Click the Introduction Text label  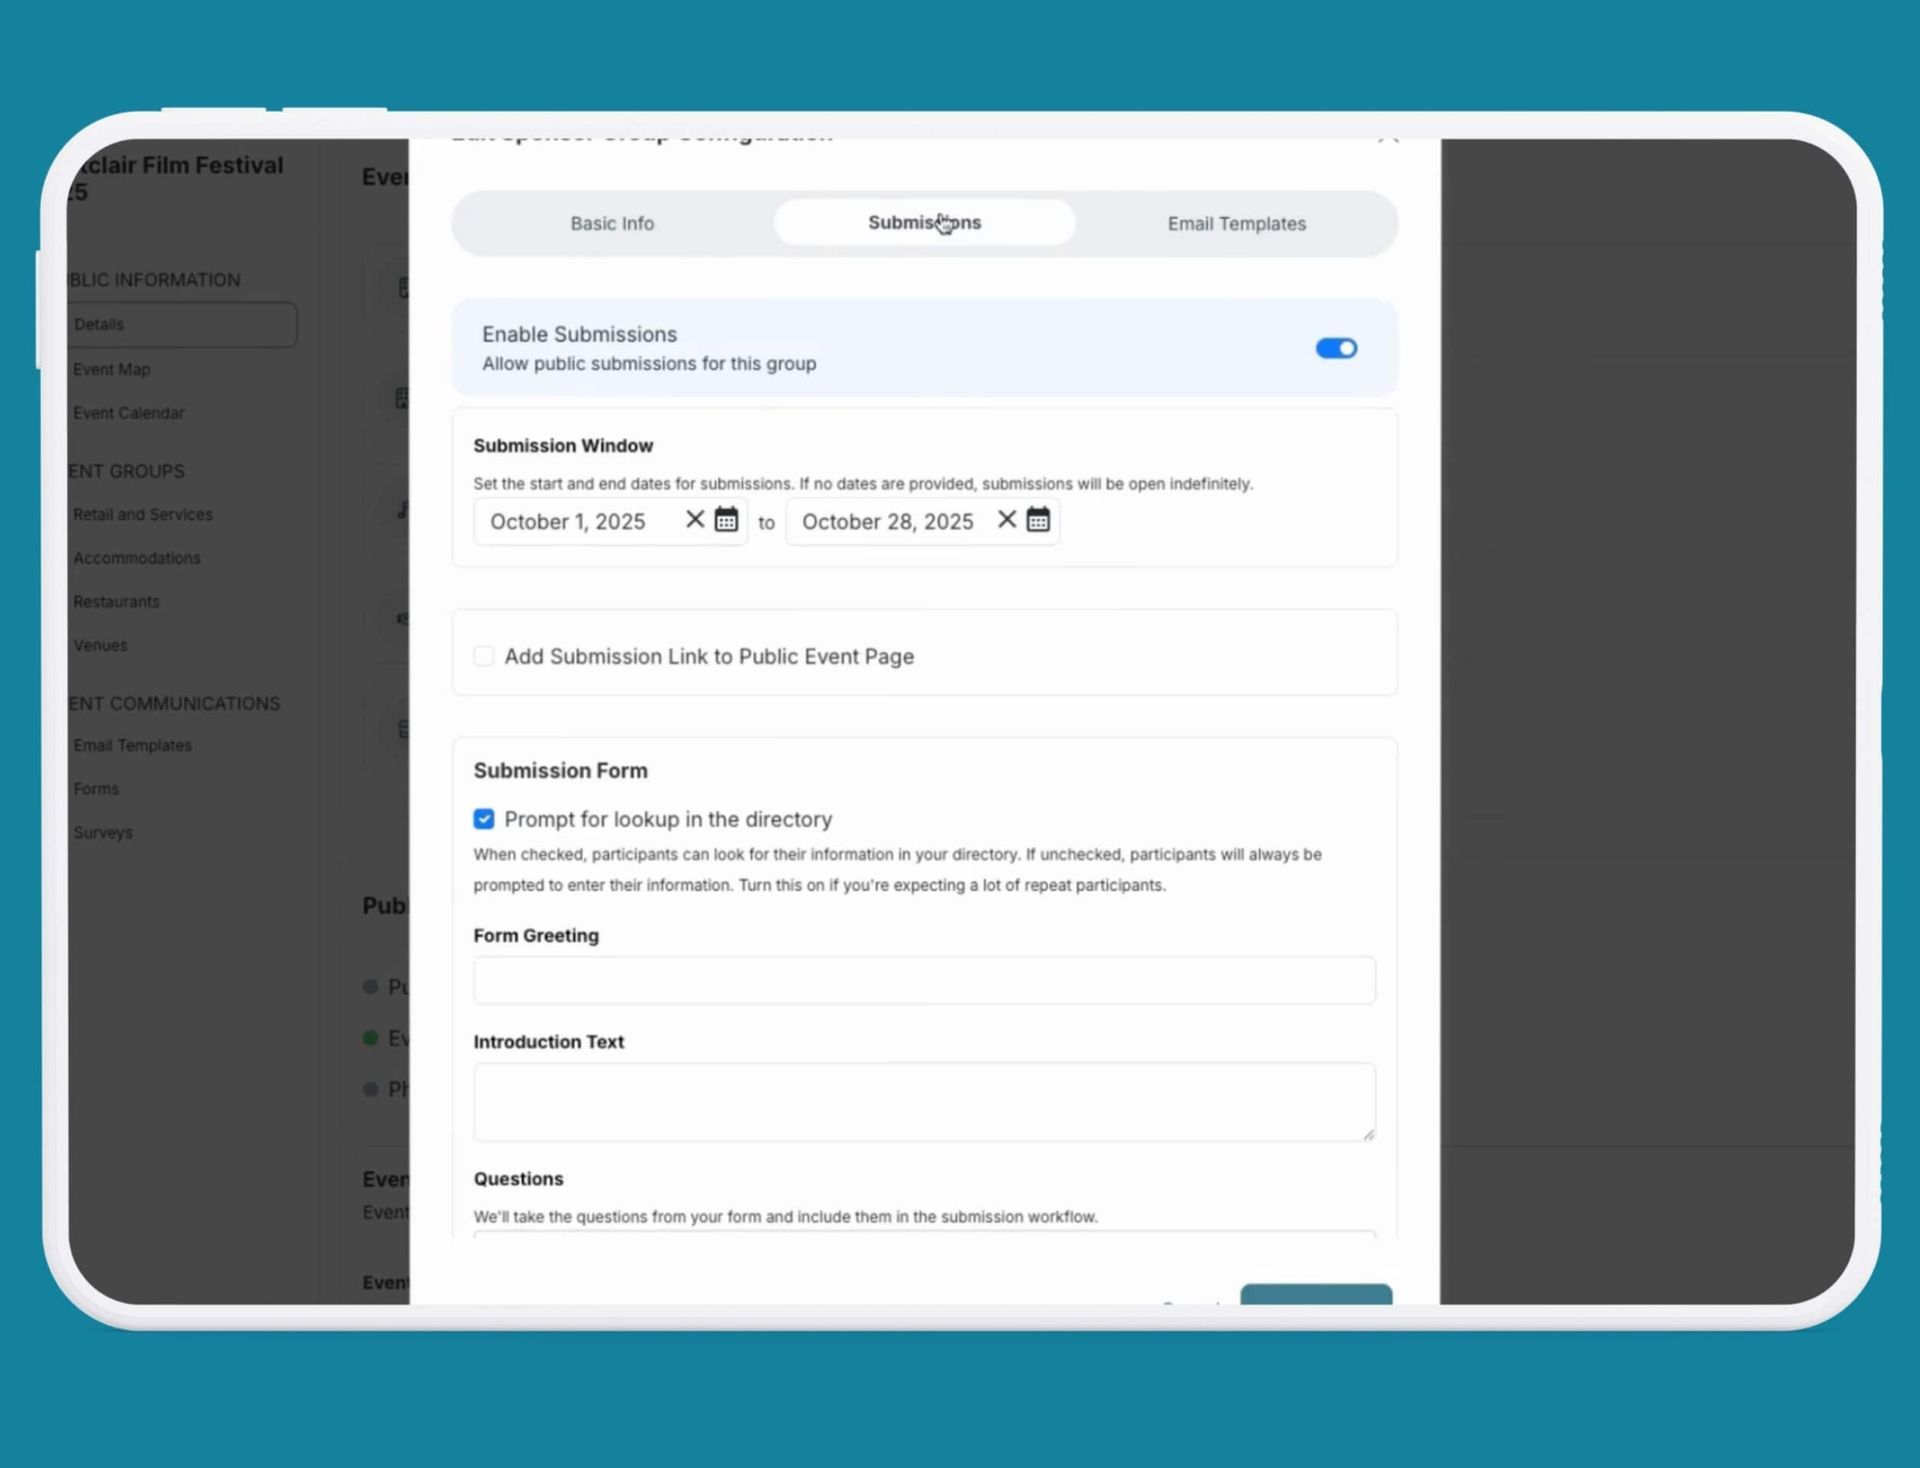(x=549, y=1041)
